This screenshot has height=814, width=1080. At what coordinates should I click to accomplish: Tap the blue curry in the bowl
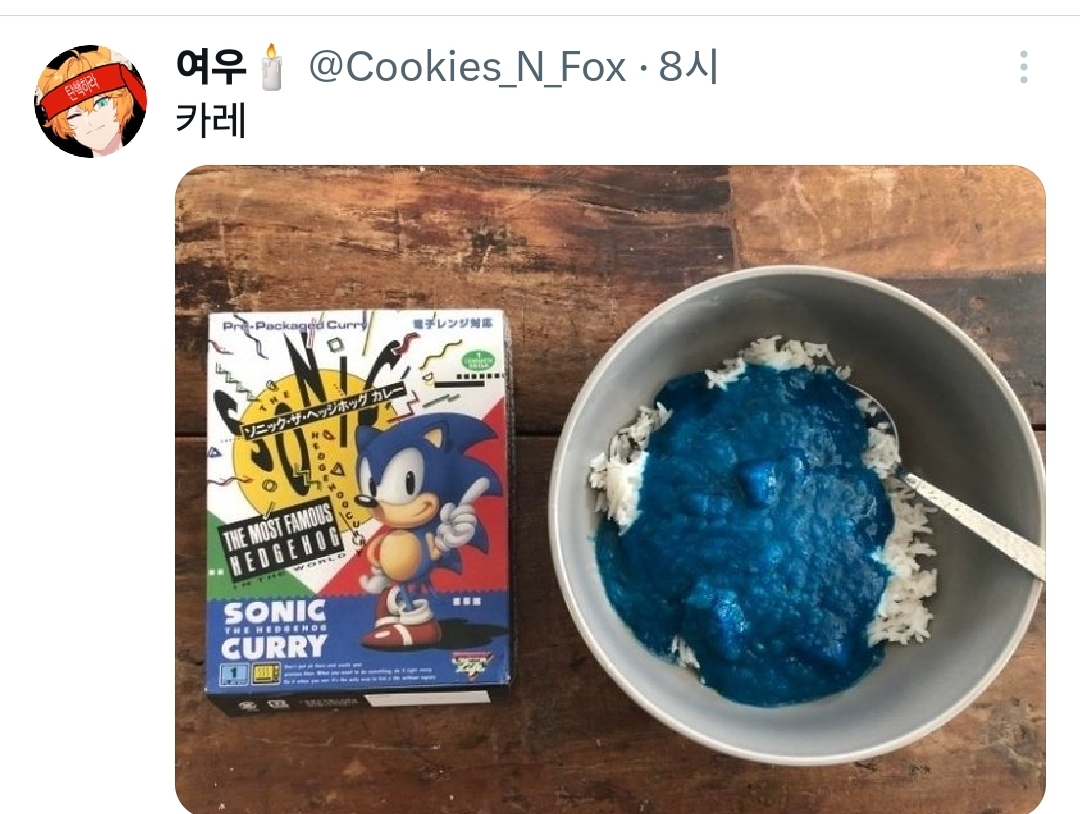pyautogui.click(x=745, y=530)
